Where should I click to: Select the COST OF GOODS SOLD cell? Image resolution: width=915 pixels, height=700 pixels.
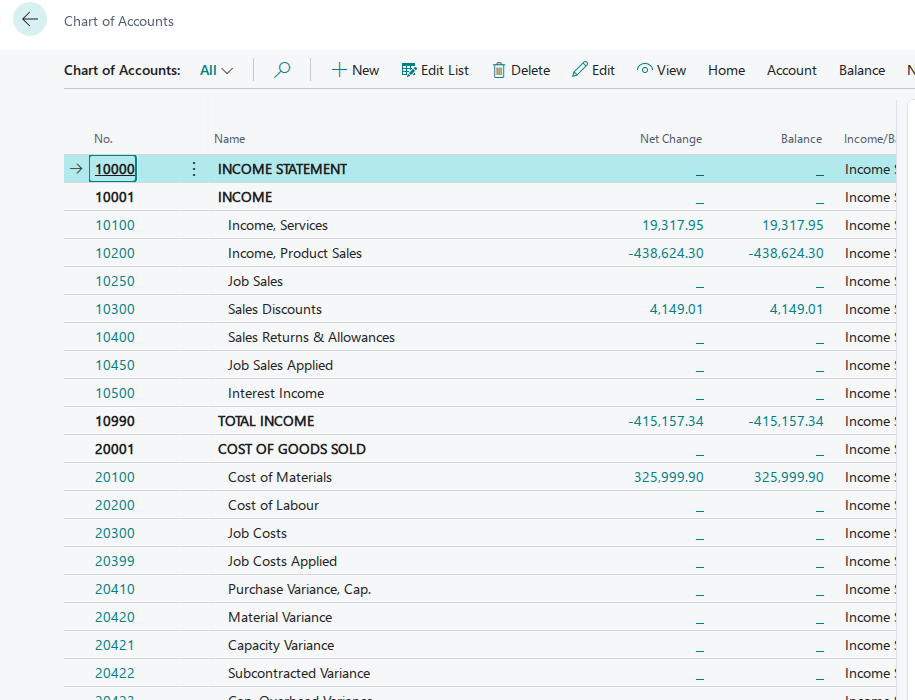click(x=292, y=449)
